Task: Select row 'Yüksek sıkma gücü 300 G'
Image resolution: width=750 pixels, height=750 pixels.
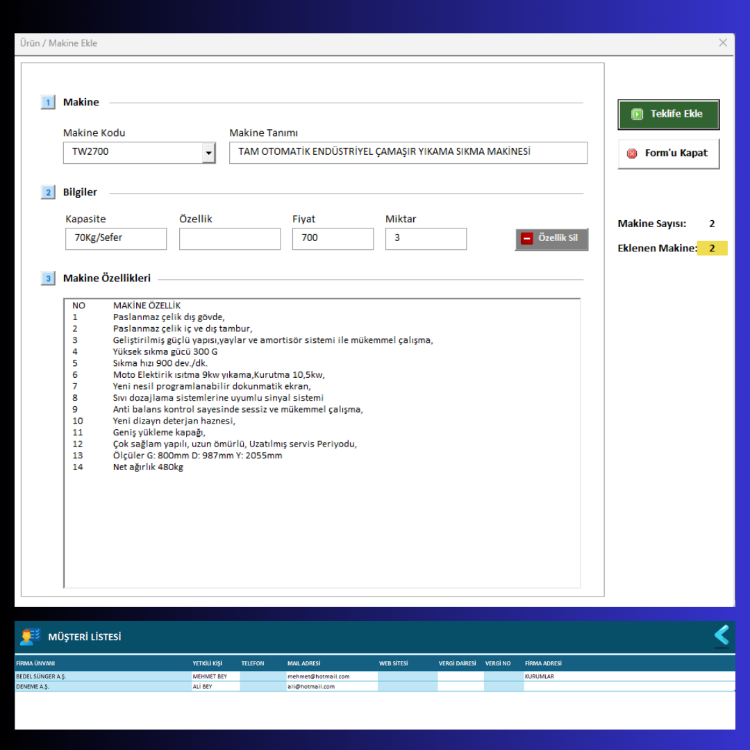Action: tap(321, 352)
